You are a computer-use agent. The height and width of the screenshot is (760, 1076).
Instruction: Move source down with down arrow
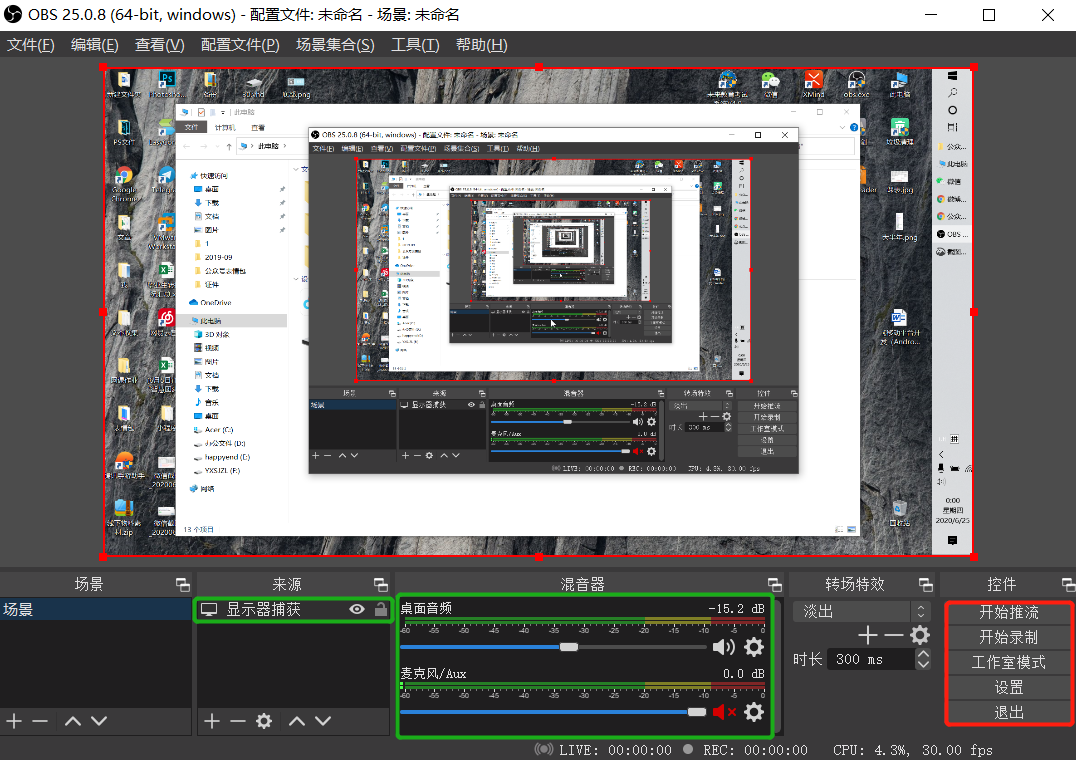(323, 721)
